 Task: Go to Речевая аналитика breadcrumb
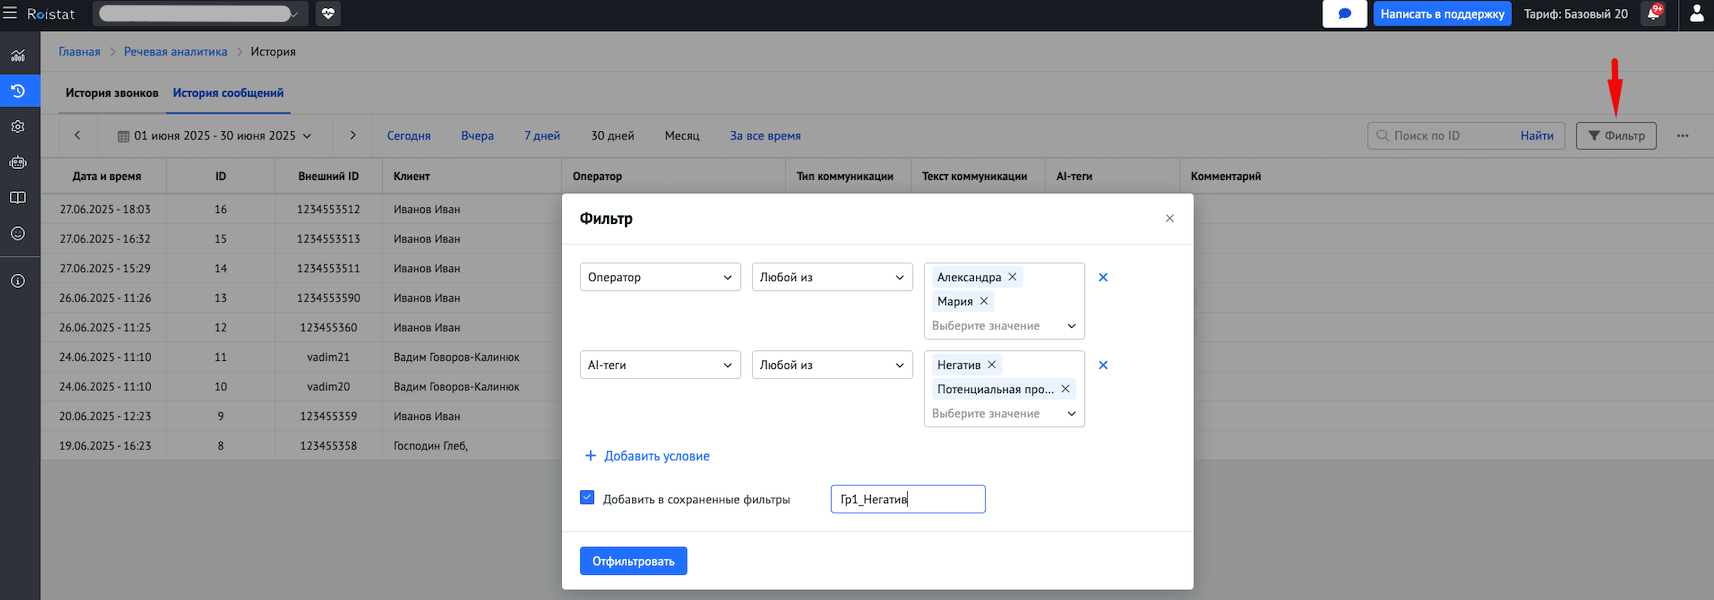point(176,52)
